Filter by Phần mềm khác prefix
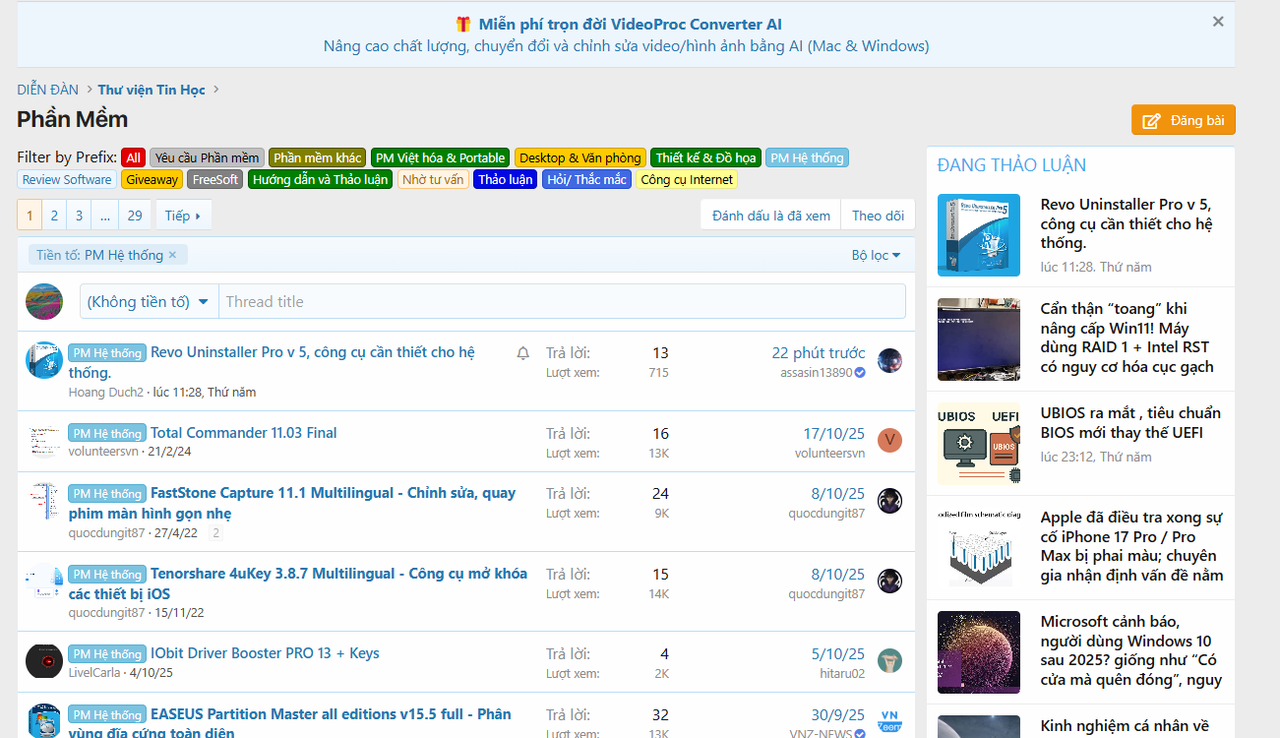The image size is (1280, 738). (x=318, y=158)
